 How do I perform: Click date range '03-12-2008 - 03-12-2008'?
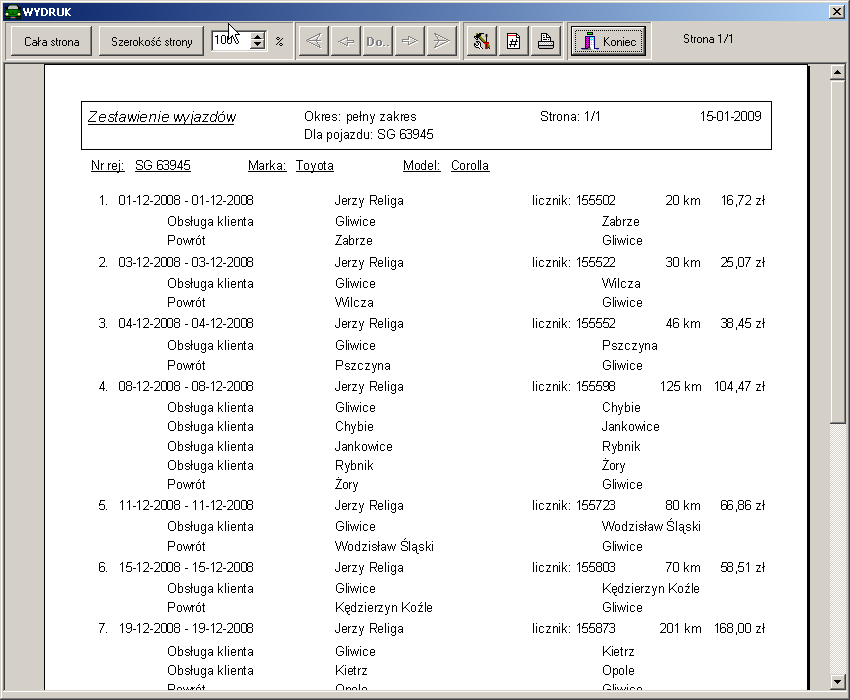coord(186,262)
